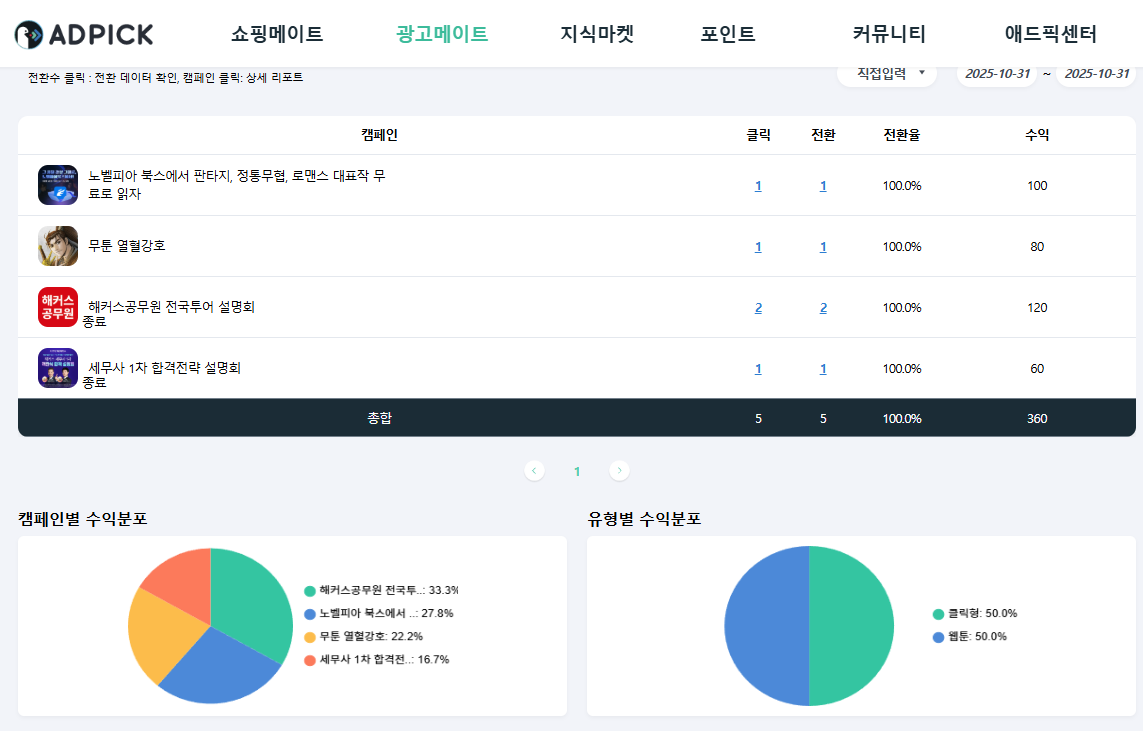Toggle 웹툰 legend marker in type chart
Viewport: 1143px width, 731px height.
point(938,637)
